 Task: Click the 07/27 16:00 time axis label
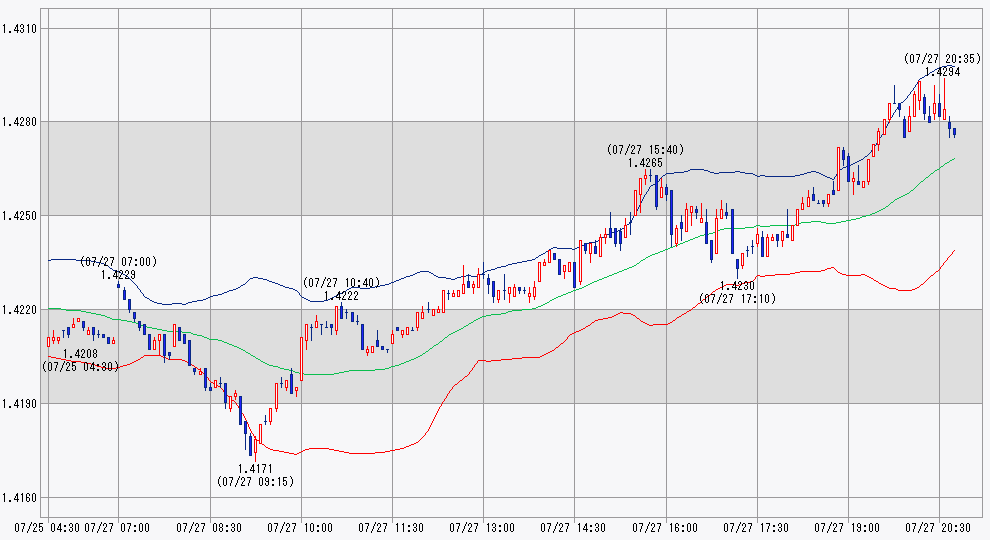pos(665,527)
